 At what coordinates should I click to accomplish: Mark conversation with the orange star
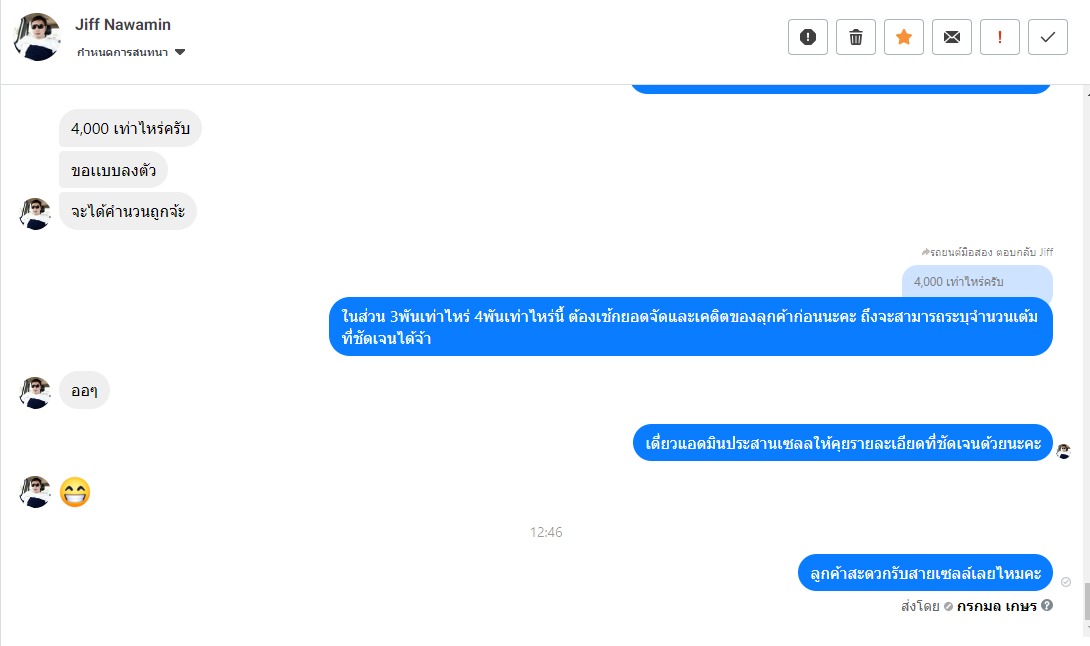tap(904, 37)
